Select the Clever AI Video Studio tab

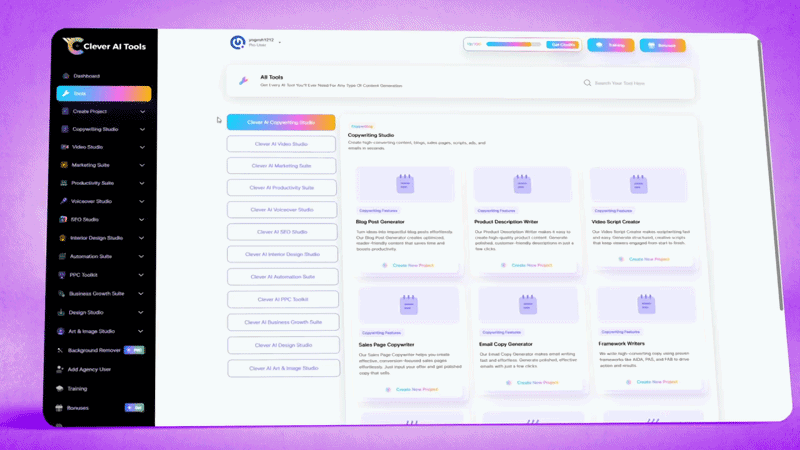pyautogui.click(x=281, y=144)
